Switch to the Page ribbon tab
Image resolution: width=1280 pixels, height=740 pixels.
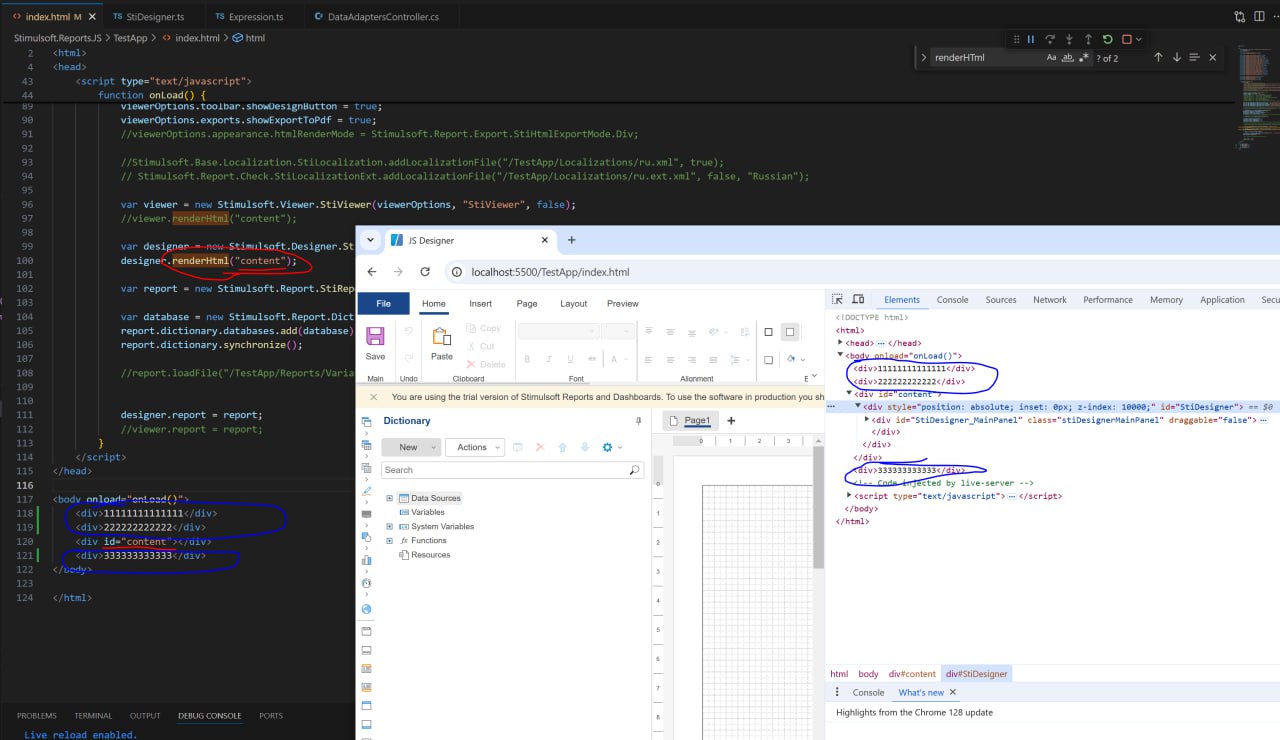(x=527, y=303)
